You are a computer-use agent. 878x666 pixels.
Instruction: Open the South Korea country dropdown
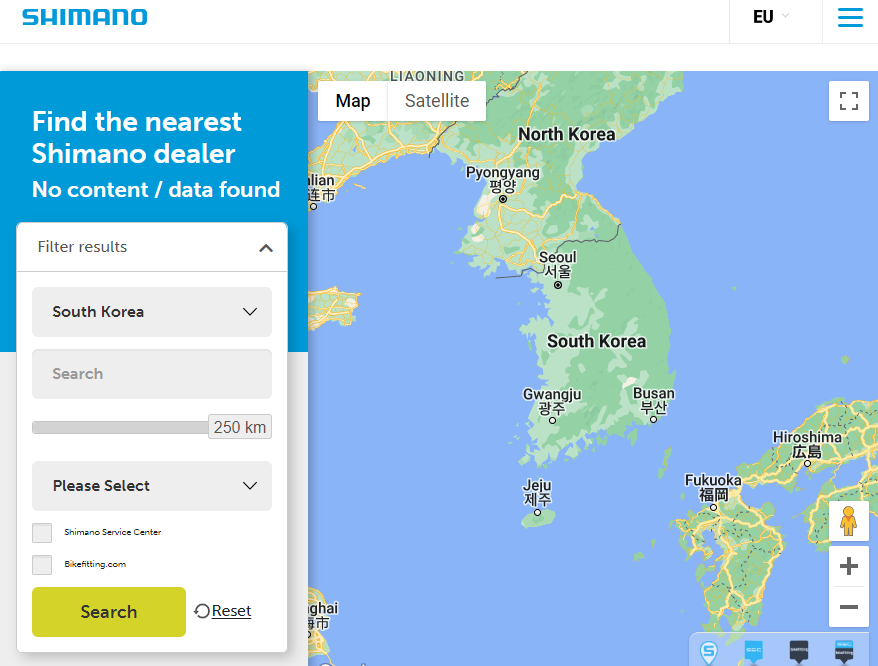(x=152, y=312)
